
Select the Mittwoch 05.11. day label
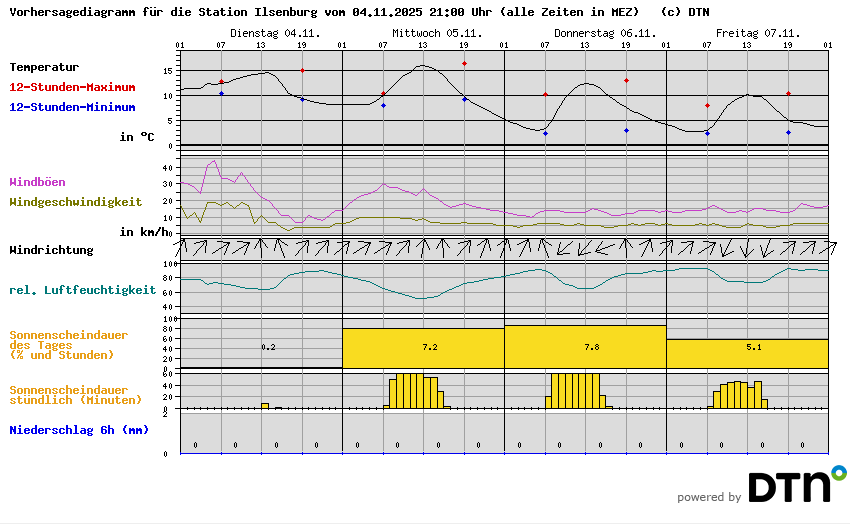click(423, 33)
